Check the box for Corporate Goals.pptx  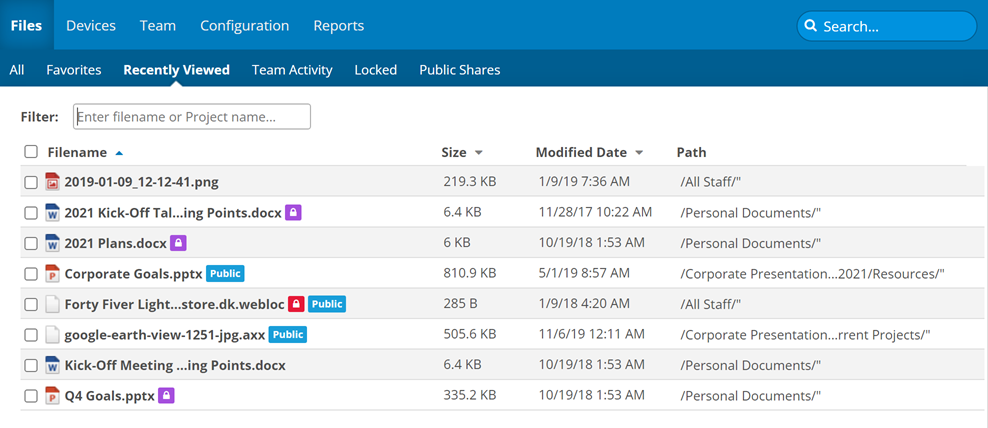click(x=31, y=274)
